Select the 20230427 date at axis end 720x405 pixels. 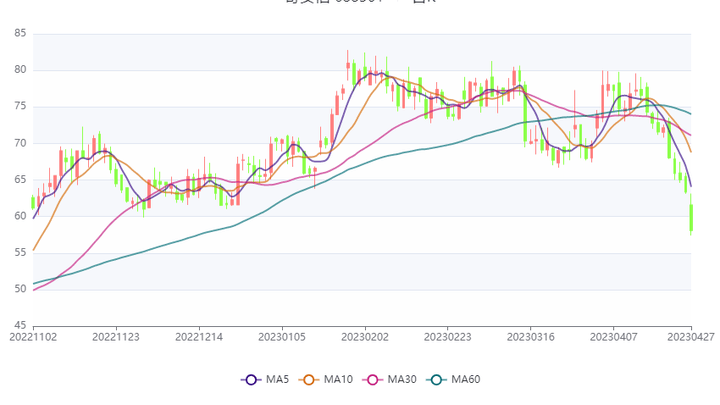[690, 339]
